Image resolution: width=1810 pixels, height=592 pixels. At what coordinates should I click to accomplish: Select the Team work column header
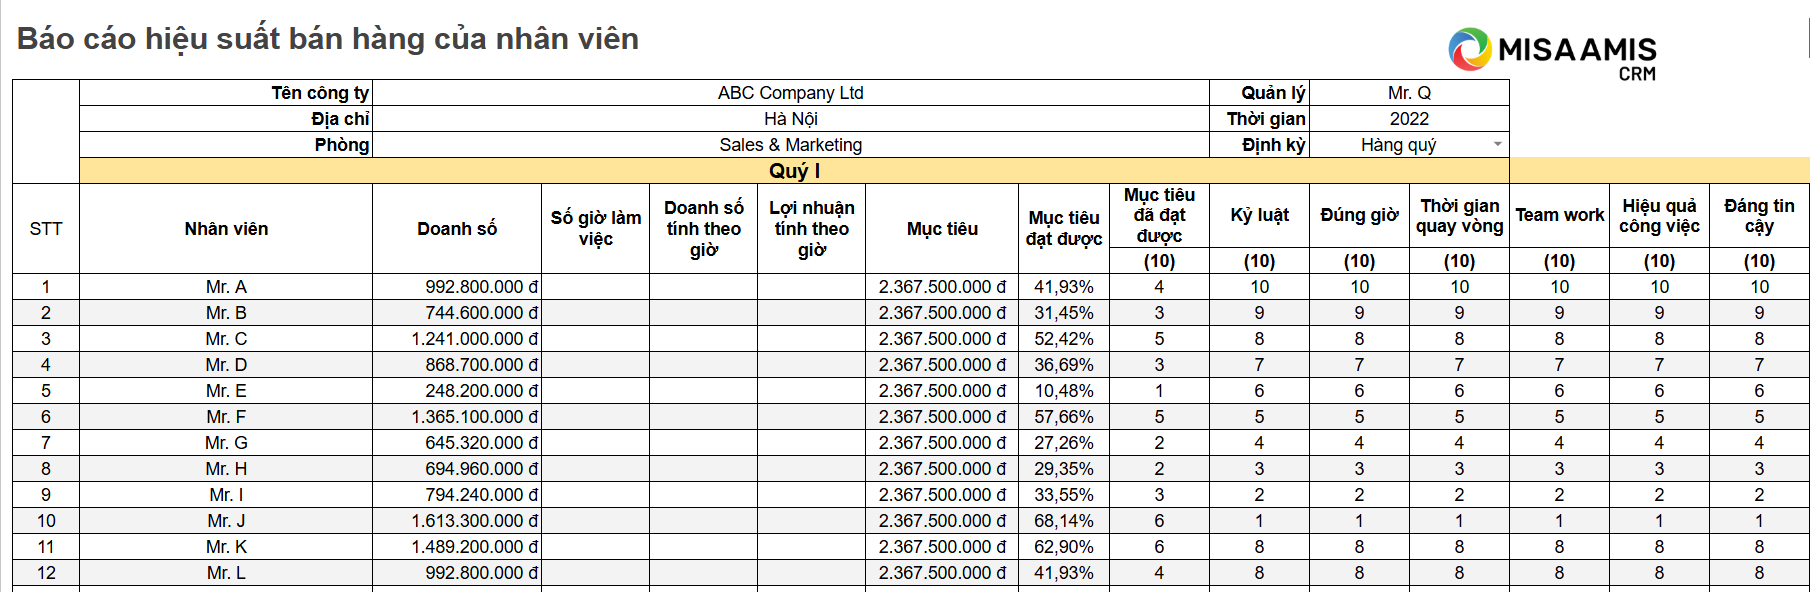pyautogui.click(x=1559, y=215)
